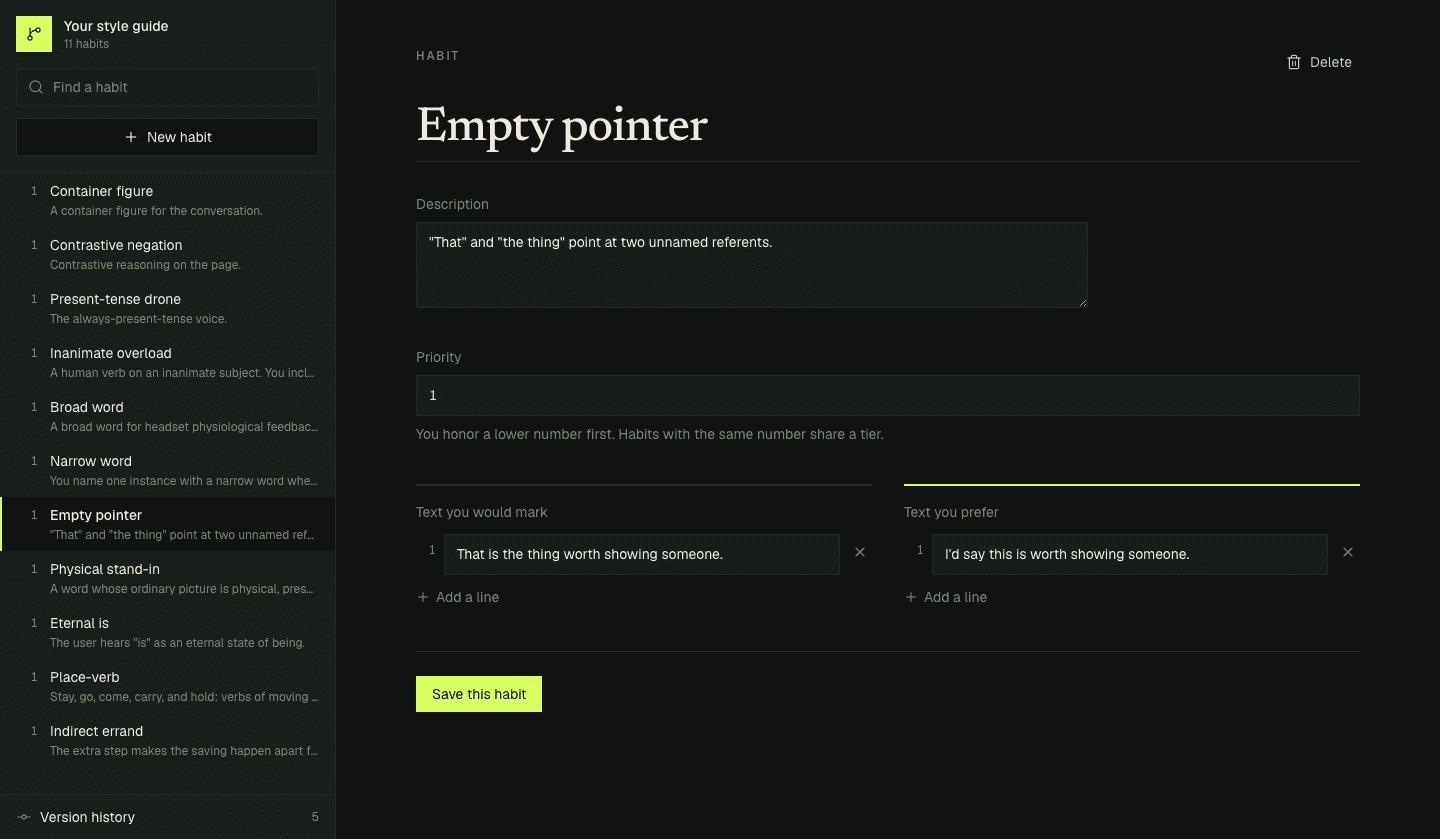The width and height of the screenshot is (1440, 839).
Task: Add a line under Text you would mark
Action: click(458, 597)
